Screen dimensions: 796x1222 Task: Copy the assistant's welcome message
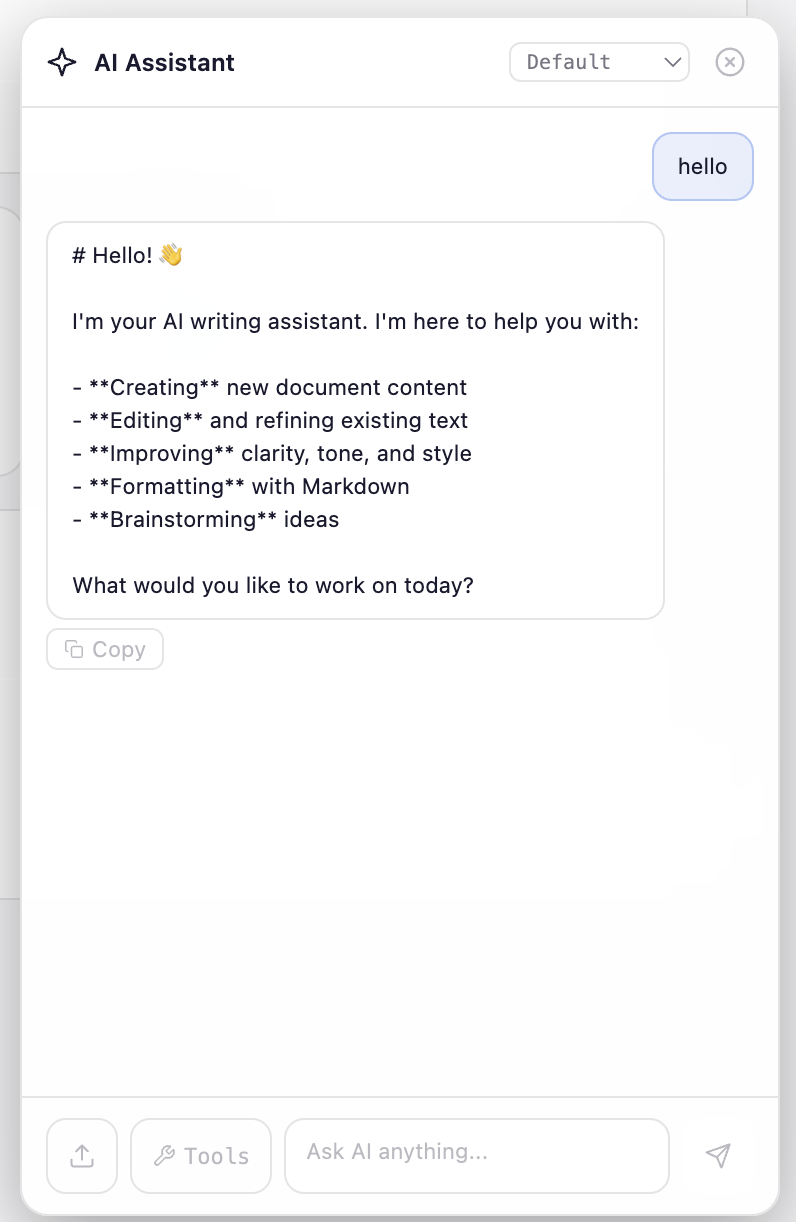(104, 648)
